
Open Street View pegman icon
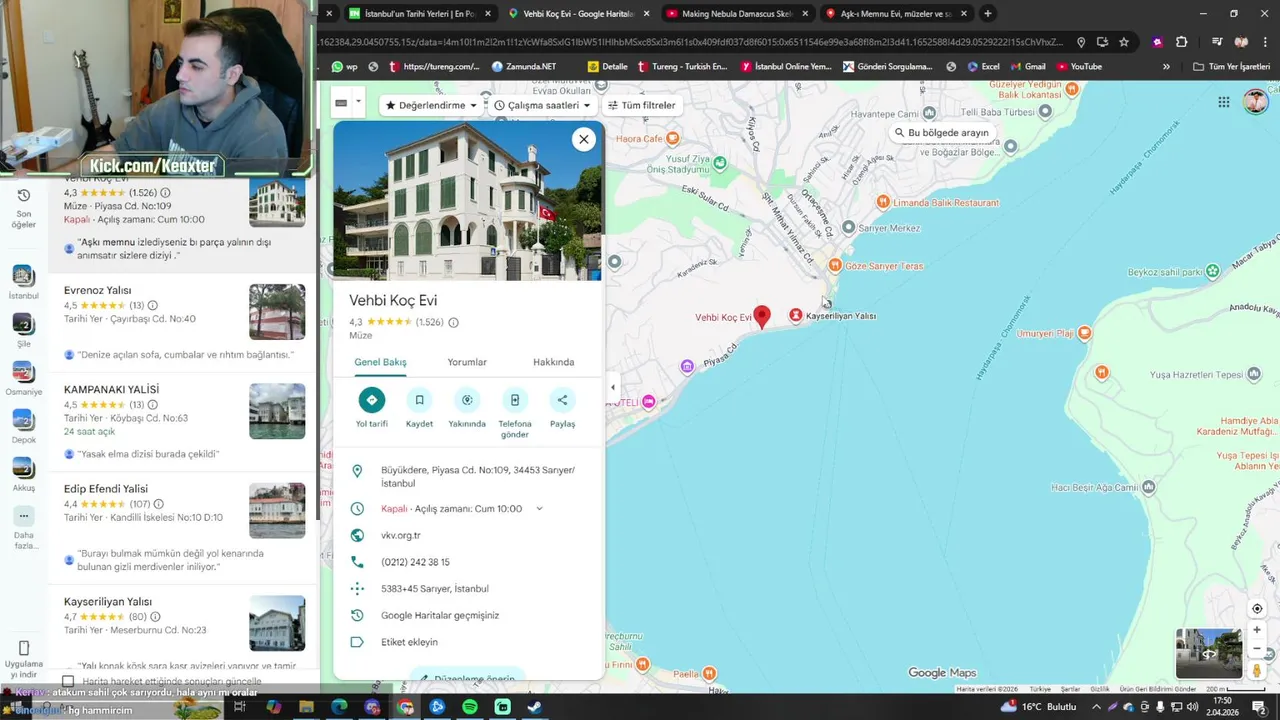(x=1257, y=671)
